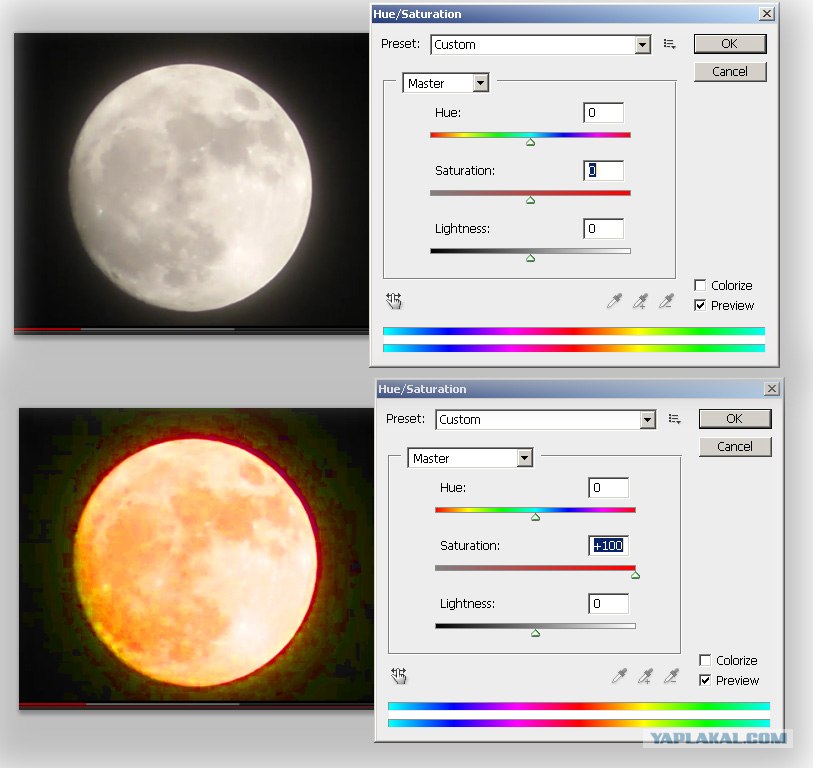Screen dimensions: 813x768
Task: Click the Hue slider handle in top dialog
Action: (x=530, y=142)
